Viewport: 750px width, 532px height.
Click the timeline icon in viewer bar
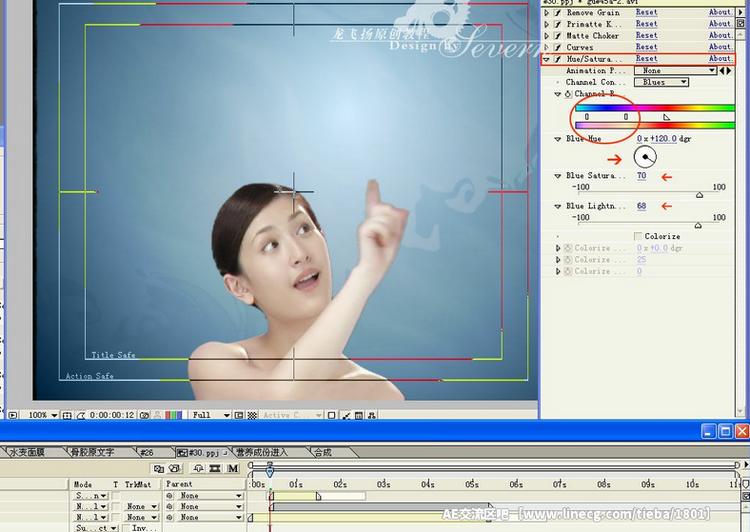point(359,415)
